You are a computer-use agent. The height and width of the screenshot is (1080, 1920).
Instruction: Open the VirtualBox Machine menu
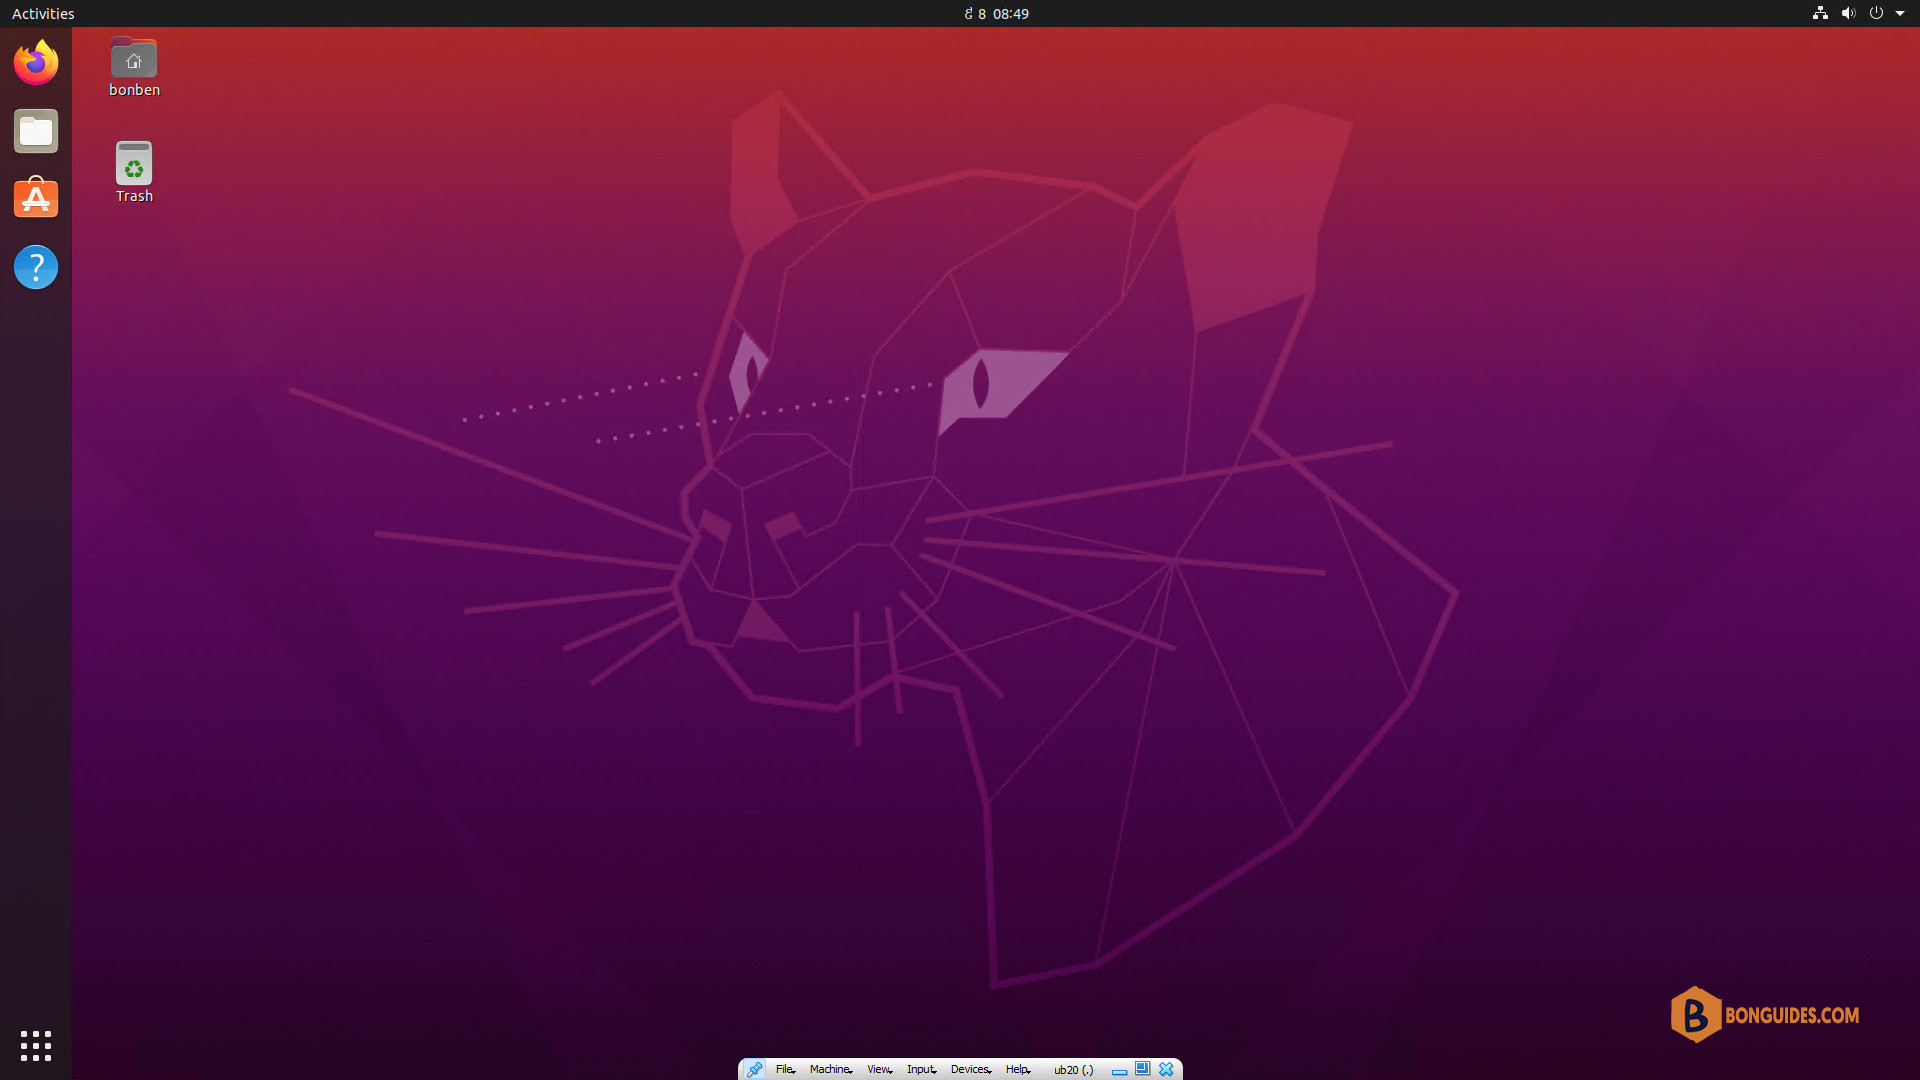pyautogui.click(x=831, y=1069)
